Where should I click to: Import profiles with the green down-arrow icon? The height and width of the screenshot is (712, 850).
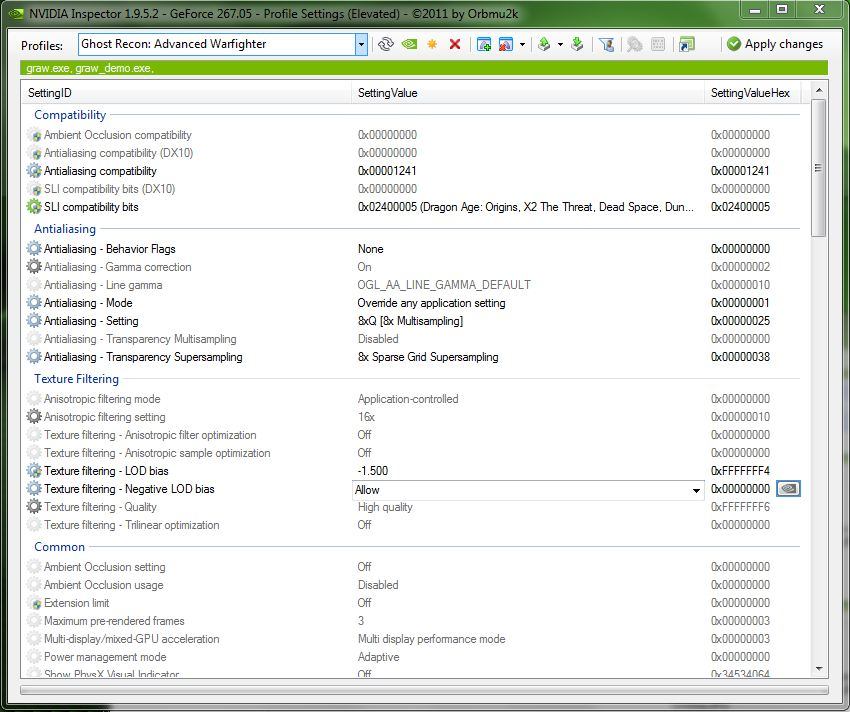(x=577, y=44)
